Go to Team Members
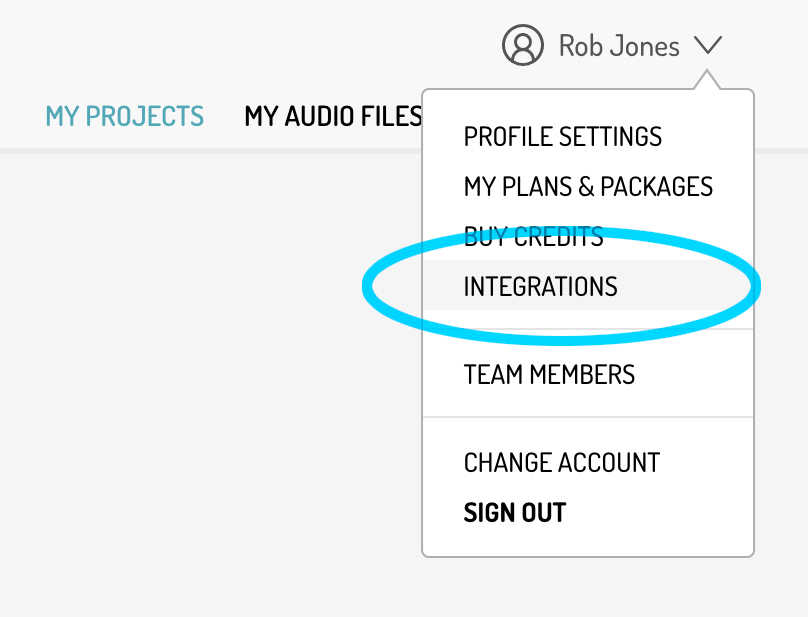Image resolution: width=808 pixels, height=617 pixels. tap(549, 374)
